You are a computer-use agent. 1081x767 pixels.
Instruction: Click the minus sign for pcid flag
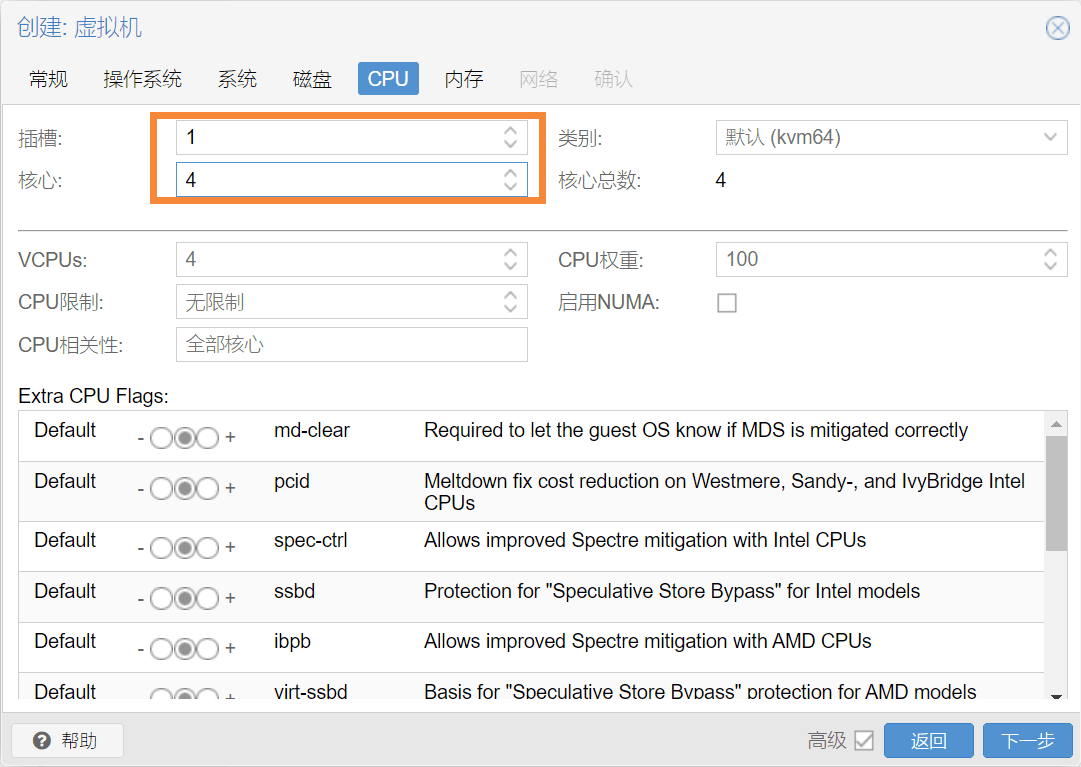(141, 489)
